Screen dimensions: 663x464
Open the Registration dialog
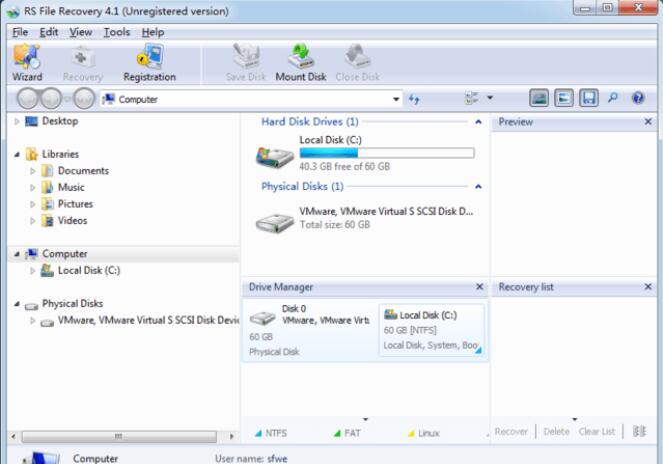click(x=150, y=63)
